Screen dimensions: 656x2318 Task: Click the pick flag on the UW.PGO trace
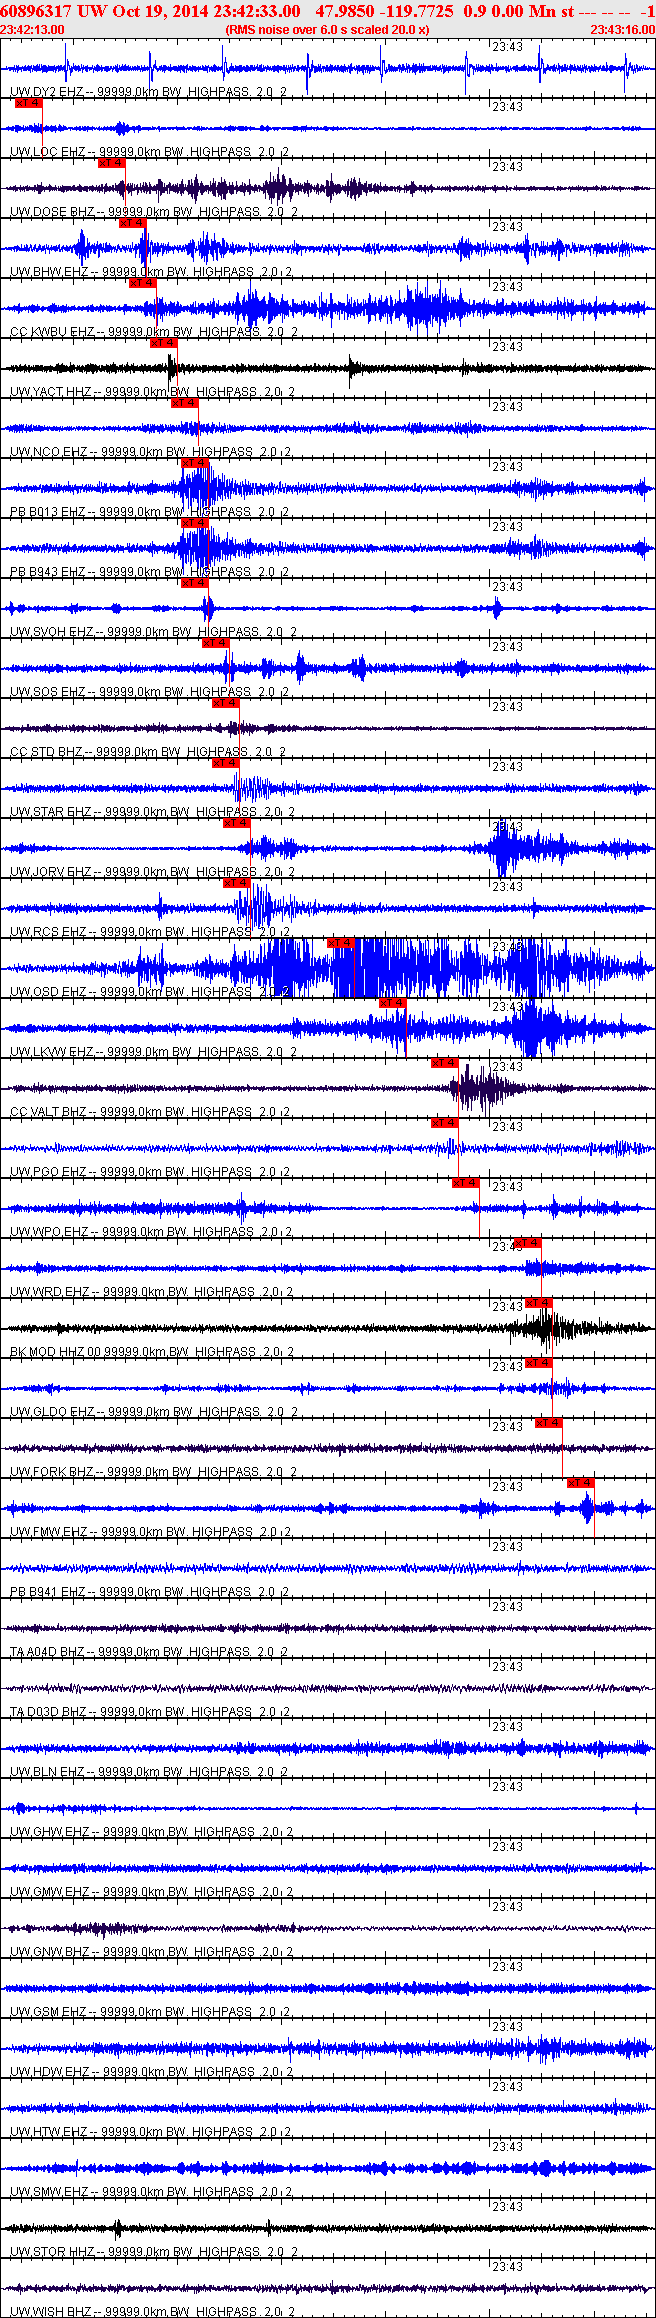[445, 1123]
